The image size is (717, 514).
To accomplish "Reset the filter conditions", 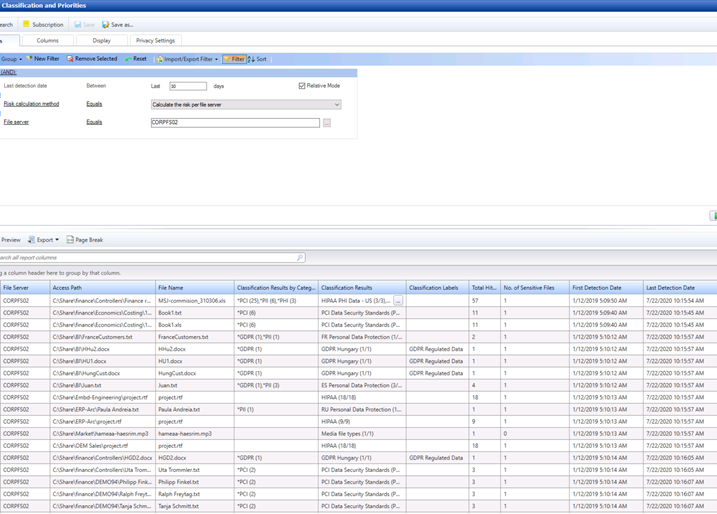I will tap(129, 59).
